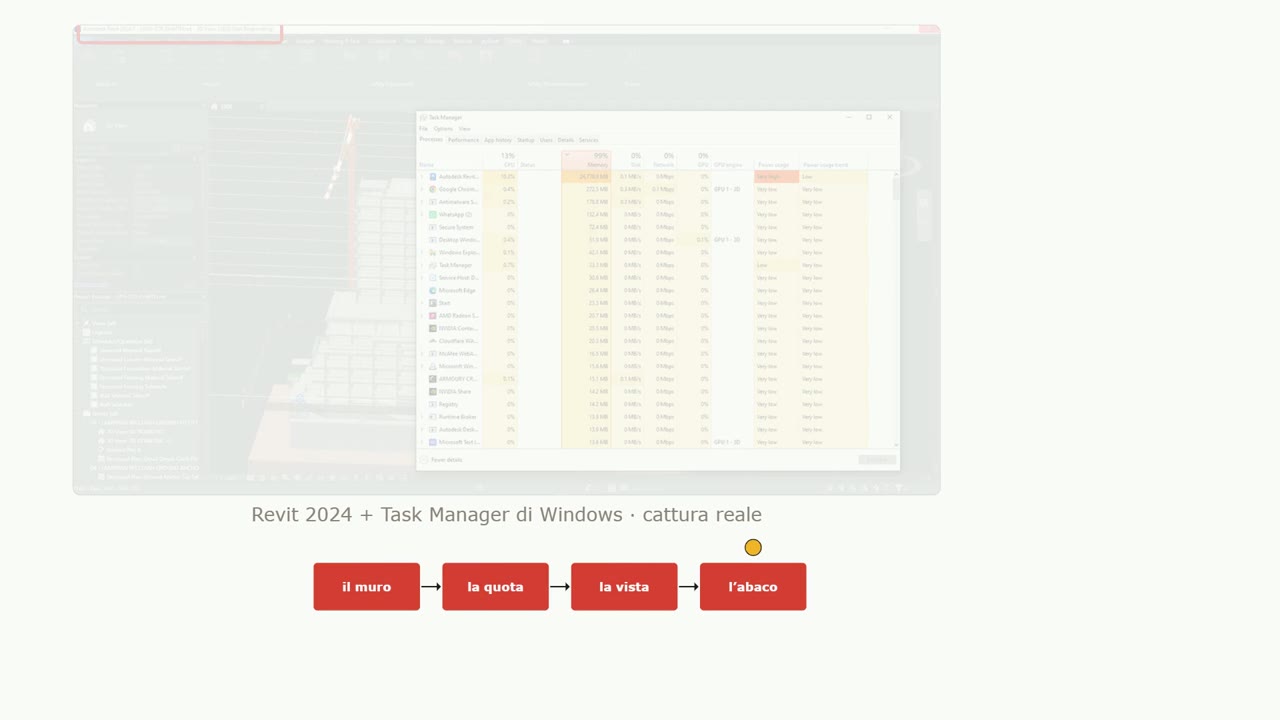Sort by the Power usage column
The width and height of the screenshot is (1280, 720).
[x=776, y=160]
